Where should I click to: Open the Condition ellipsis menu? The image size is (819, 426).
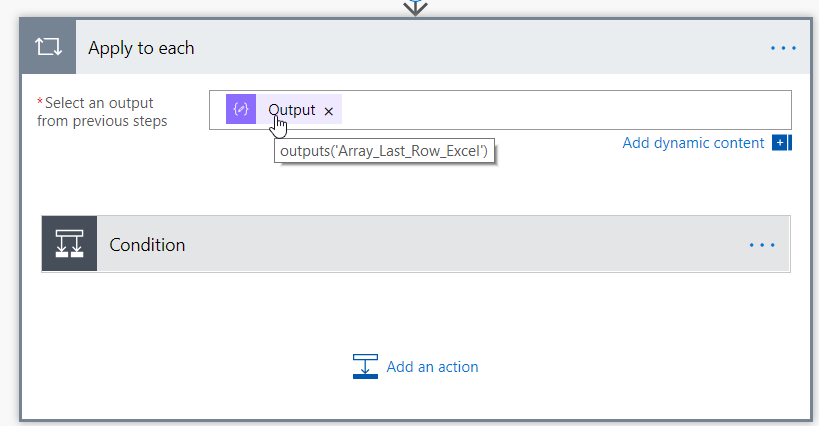pyautogui.click(x=762, y=244)
